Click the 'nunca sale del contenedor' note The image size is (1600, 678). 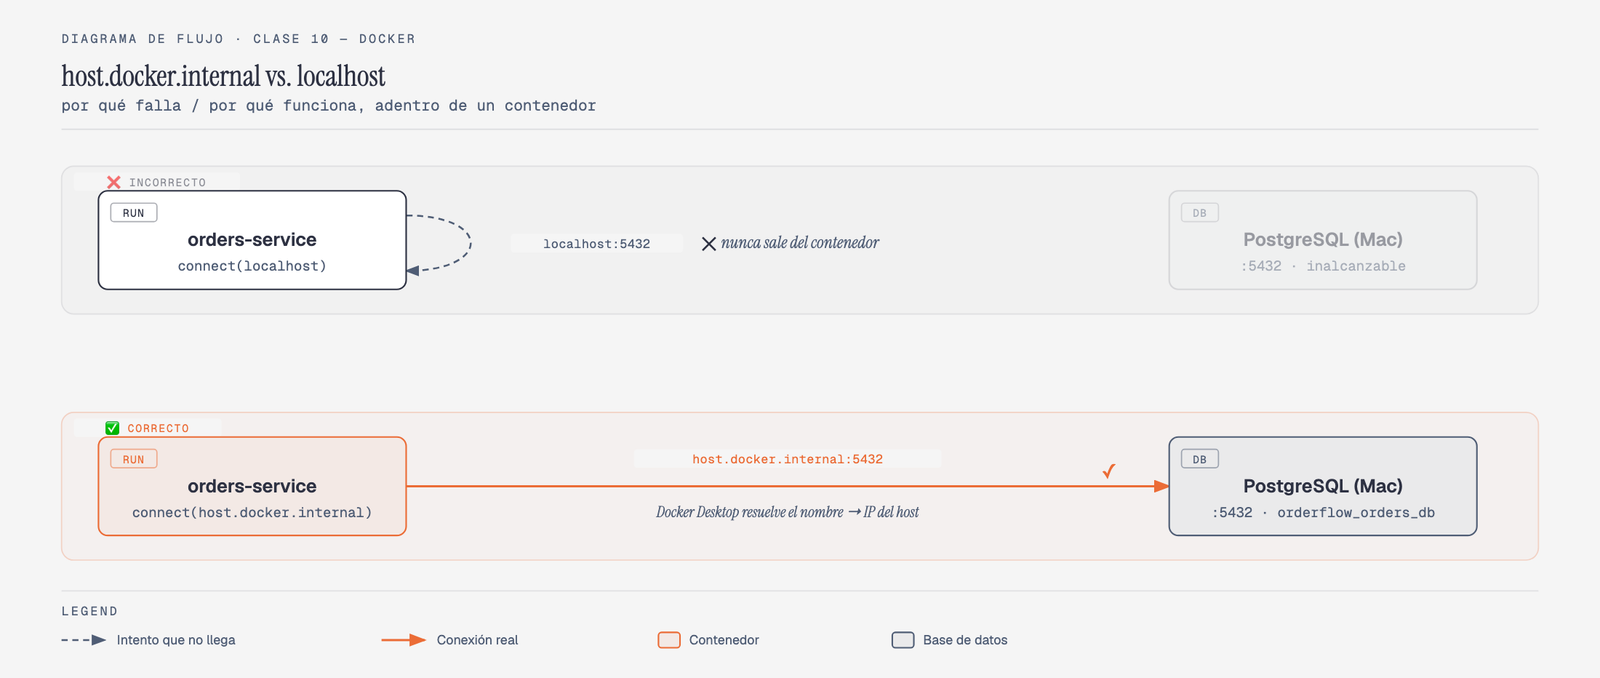tap(800, 243)
